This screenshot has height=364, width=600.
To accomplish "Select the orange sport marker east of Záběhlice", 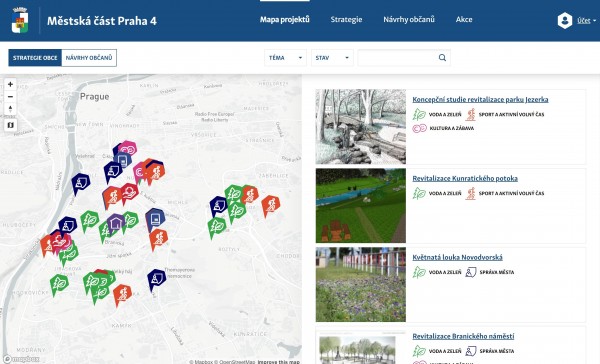I will click(x=271, y=206).
